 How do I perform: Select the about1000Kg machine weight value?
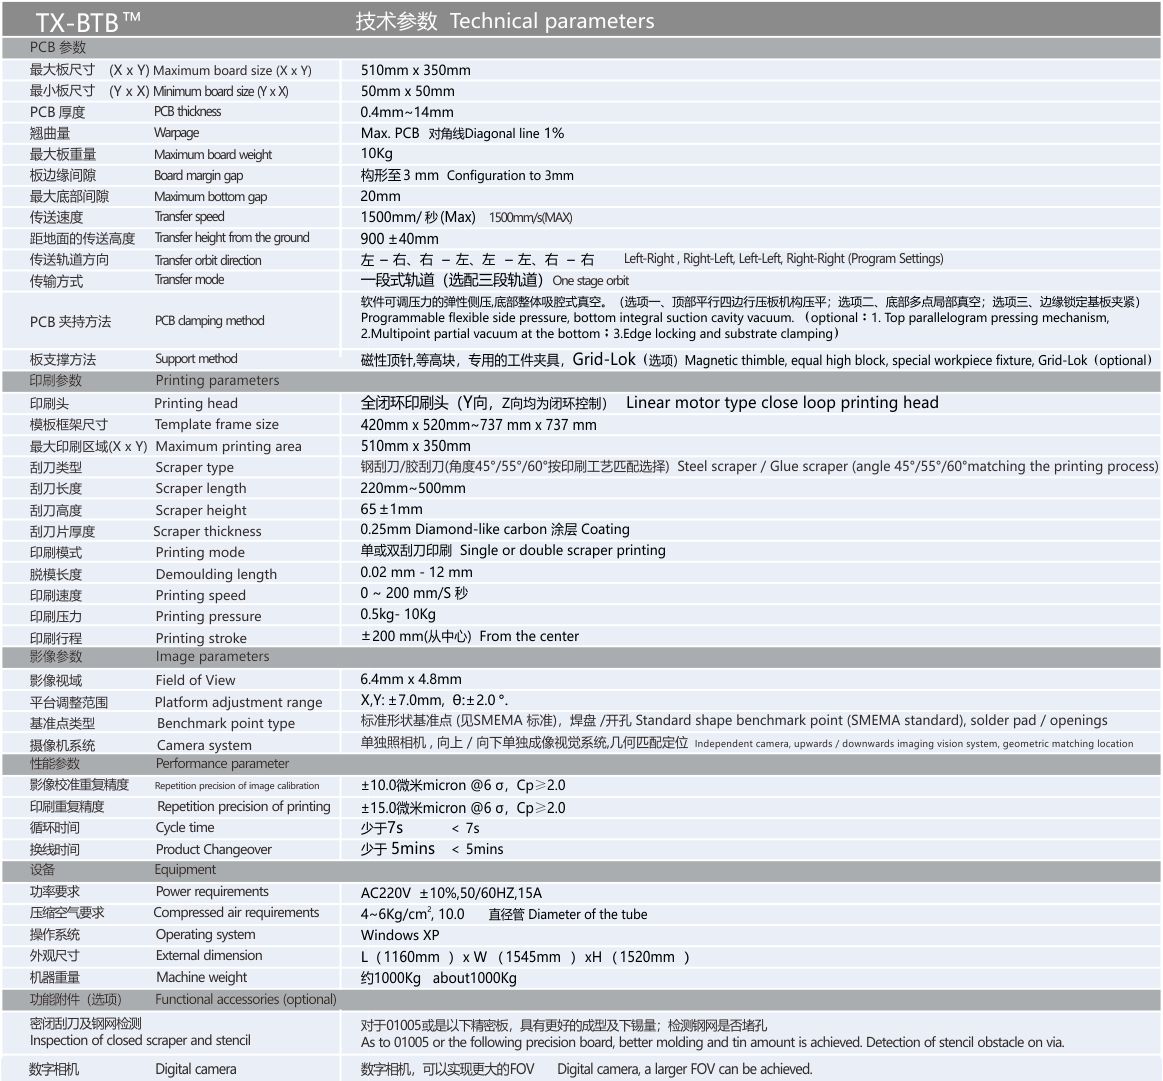point(475,979)
